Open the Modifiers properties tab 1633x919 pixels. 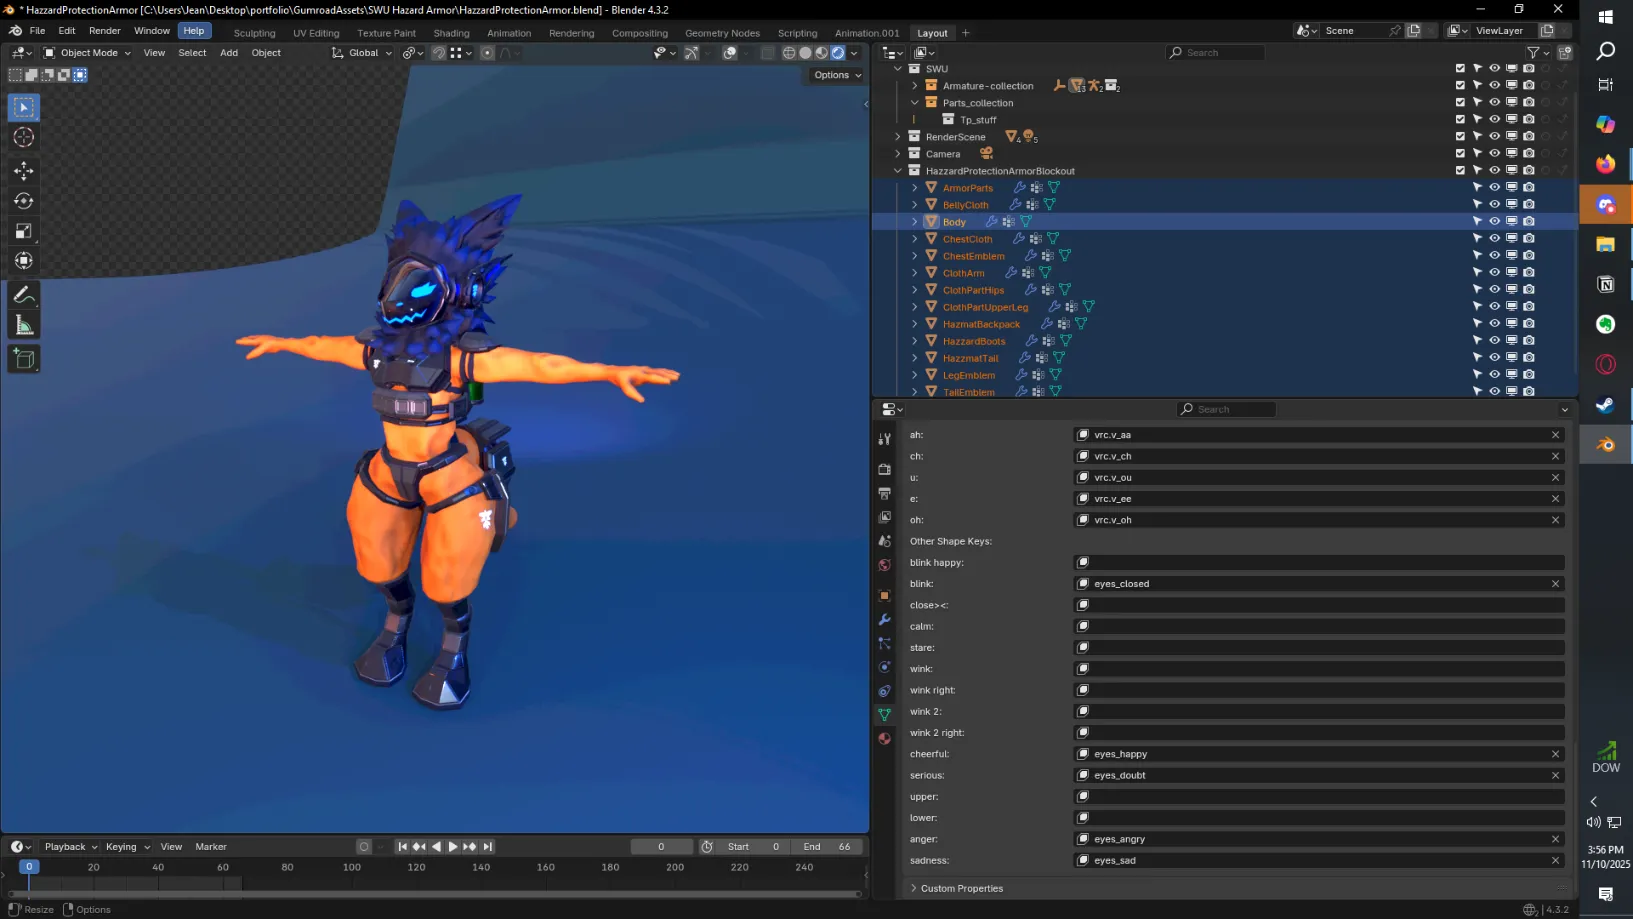click(x=884, y=620)
